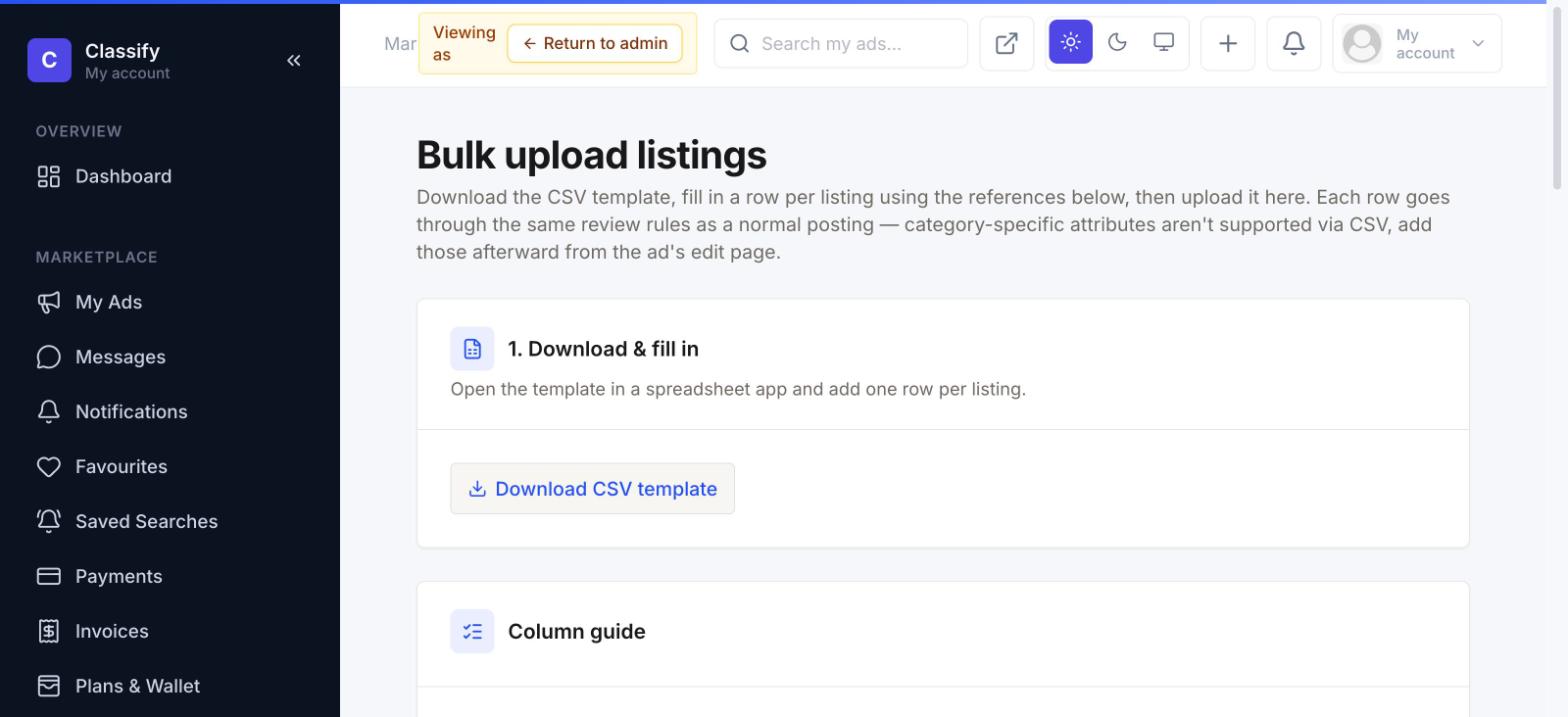Image resolution: width=1568 pixels, height=717 pixels.
Task: Open Dashboard from the sidebar
Action: click(x=170, y=176)
